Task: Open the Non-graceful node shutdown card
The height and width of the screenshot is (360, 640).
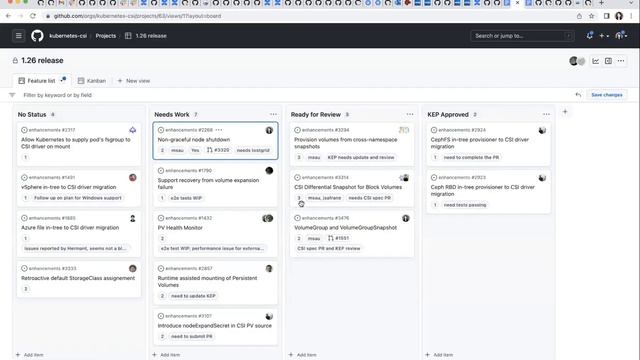Action: click(x=194, y=140)
